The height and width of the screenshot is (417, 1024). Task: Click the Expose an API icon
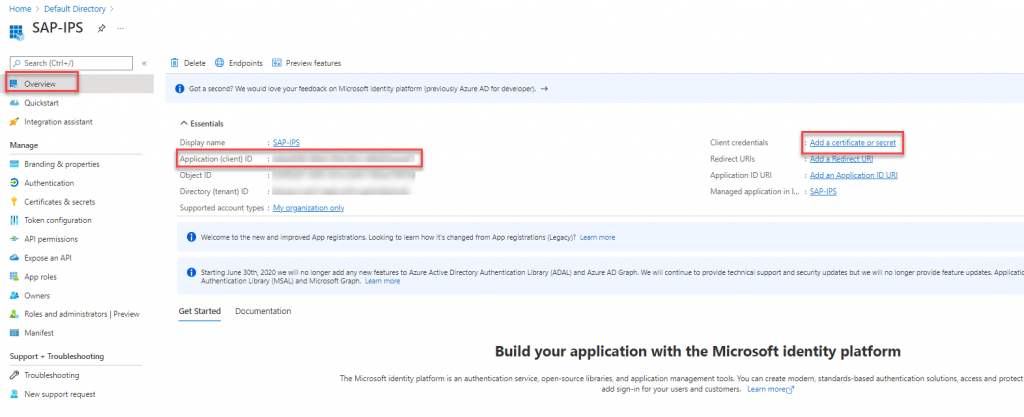tap(14, 258)
